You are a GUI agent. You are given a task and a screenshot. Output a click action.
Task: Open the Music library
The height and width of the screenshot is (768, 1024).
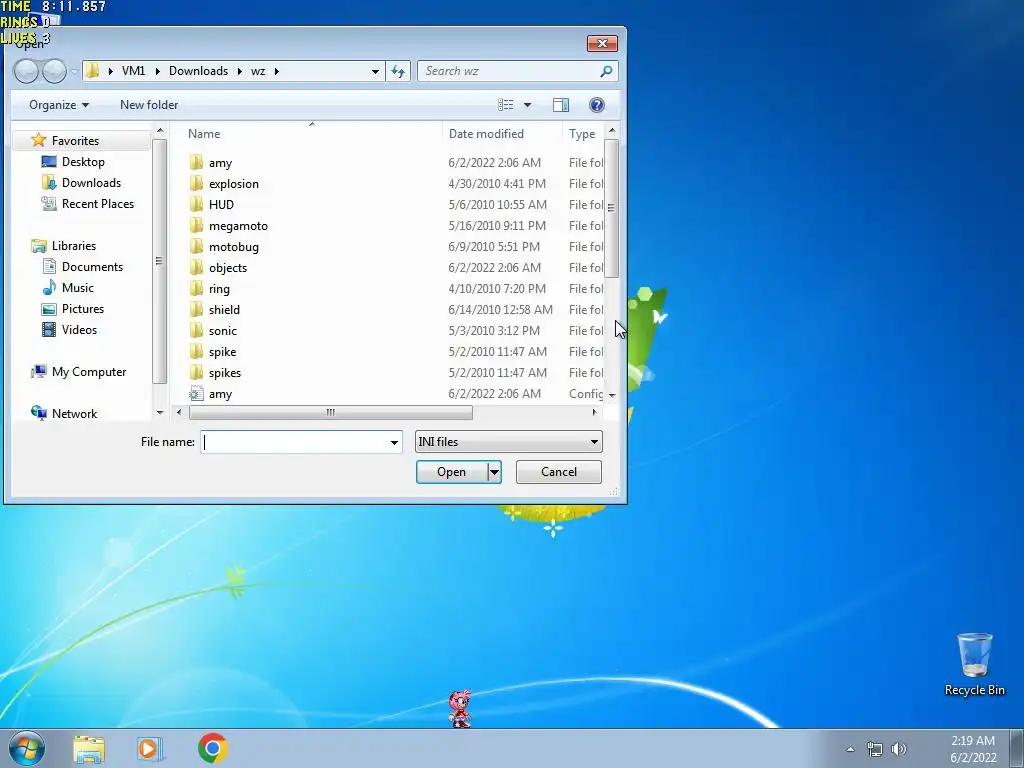tap(77, 287)
